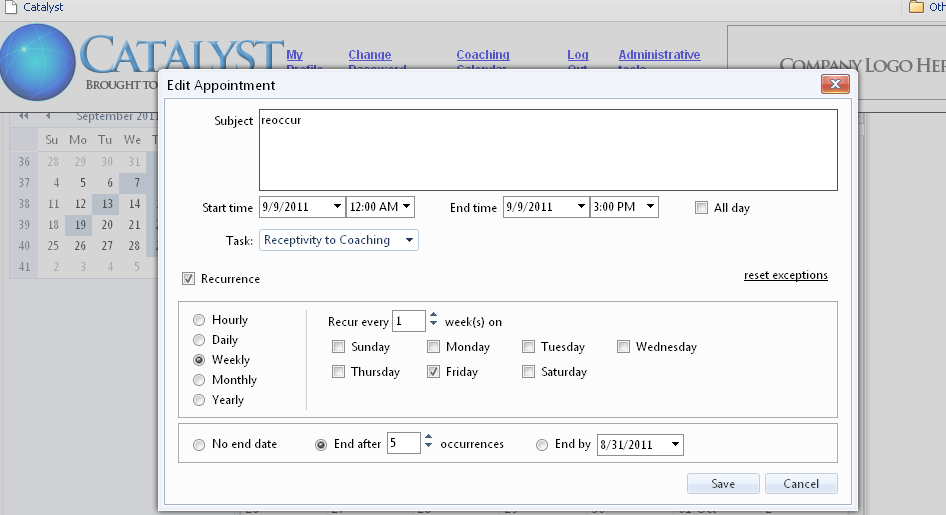Close the Edit Appointment dialog
This screenshot has height=515, width=946.
click(x=835, y=85)
